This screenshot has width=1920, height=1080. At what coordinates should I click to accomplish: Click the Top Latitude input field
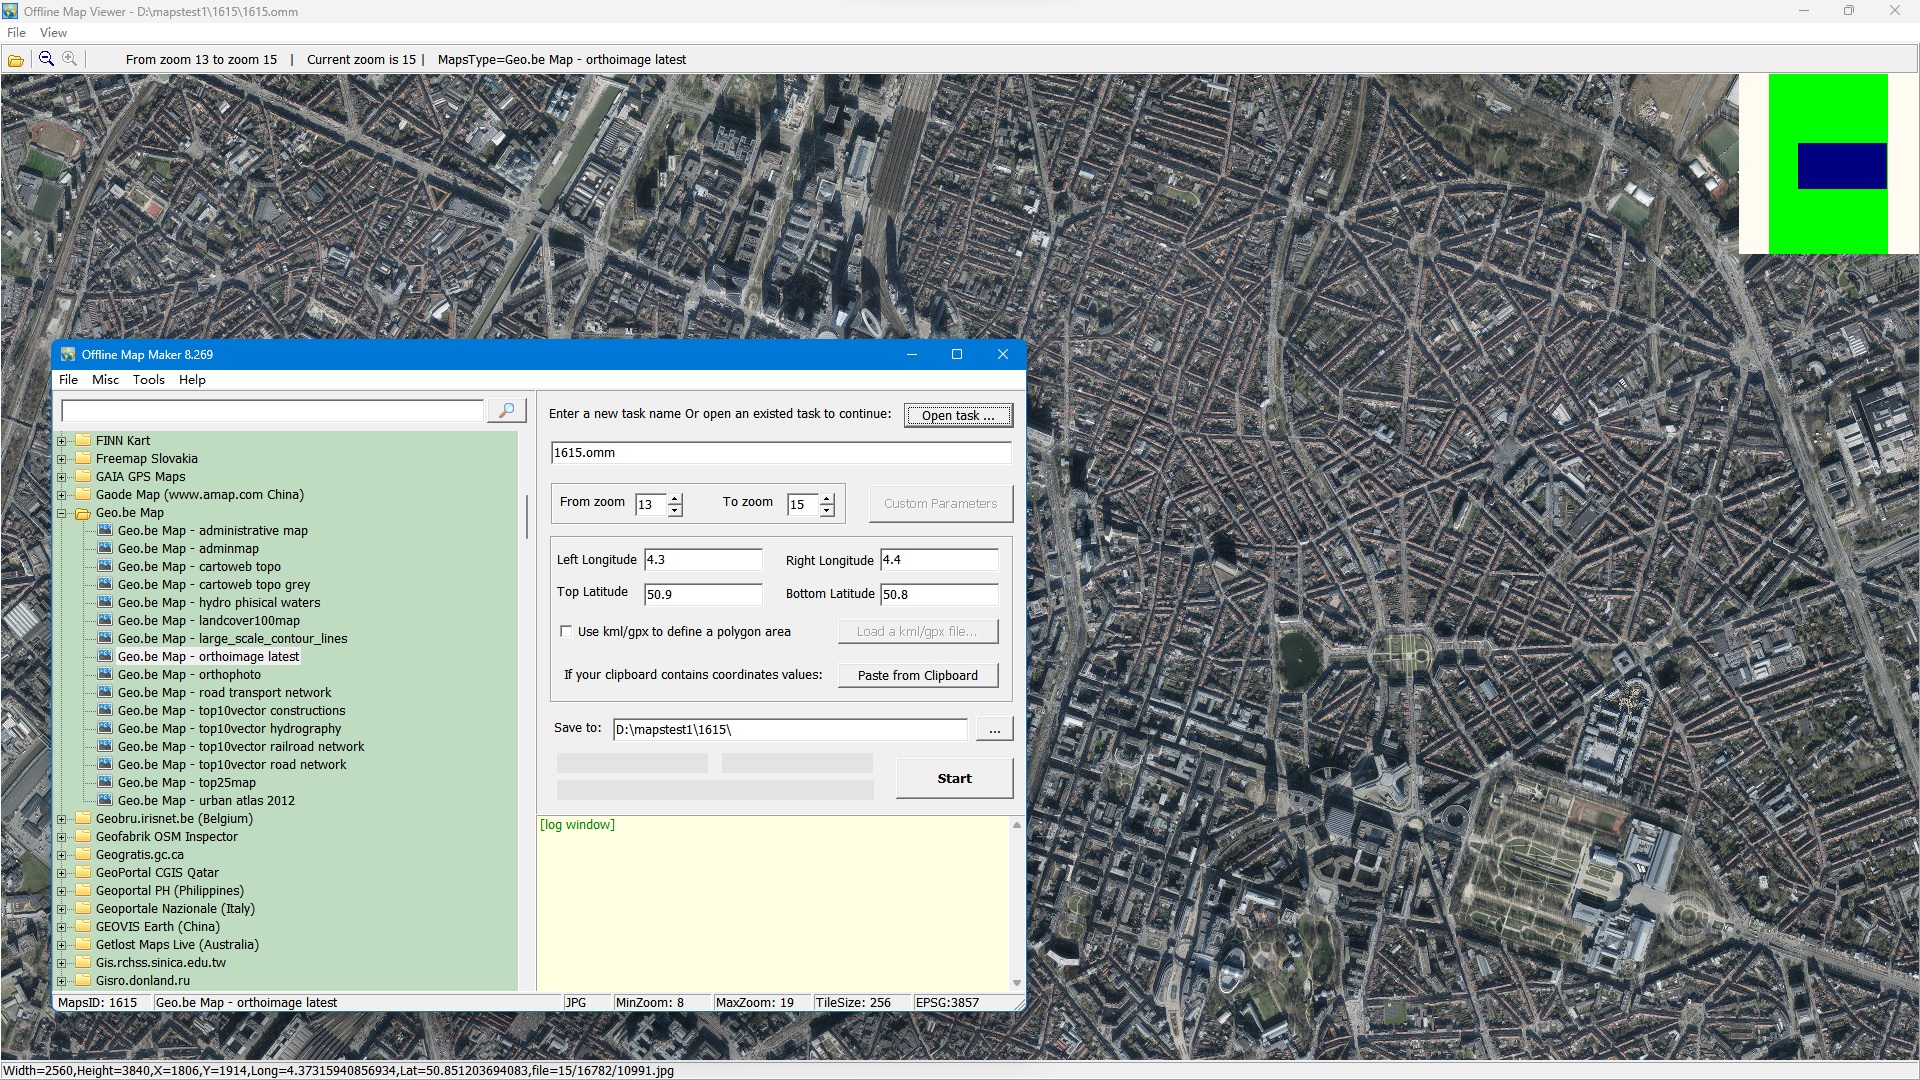pos(703,594)
